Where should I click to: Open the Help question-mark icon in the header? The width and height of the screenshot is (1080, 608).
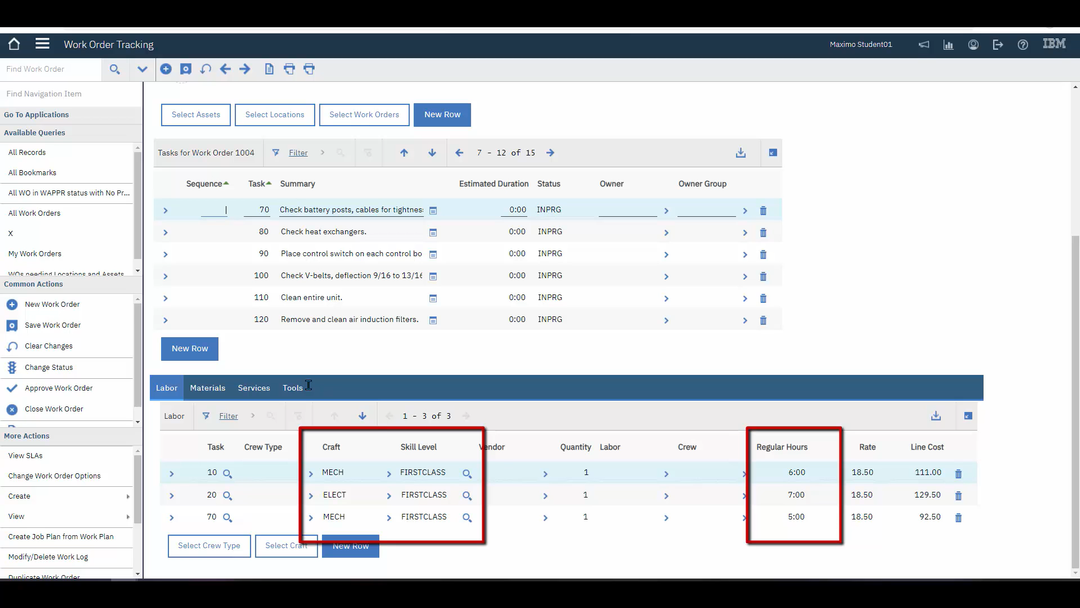(x=1021, y=44)
